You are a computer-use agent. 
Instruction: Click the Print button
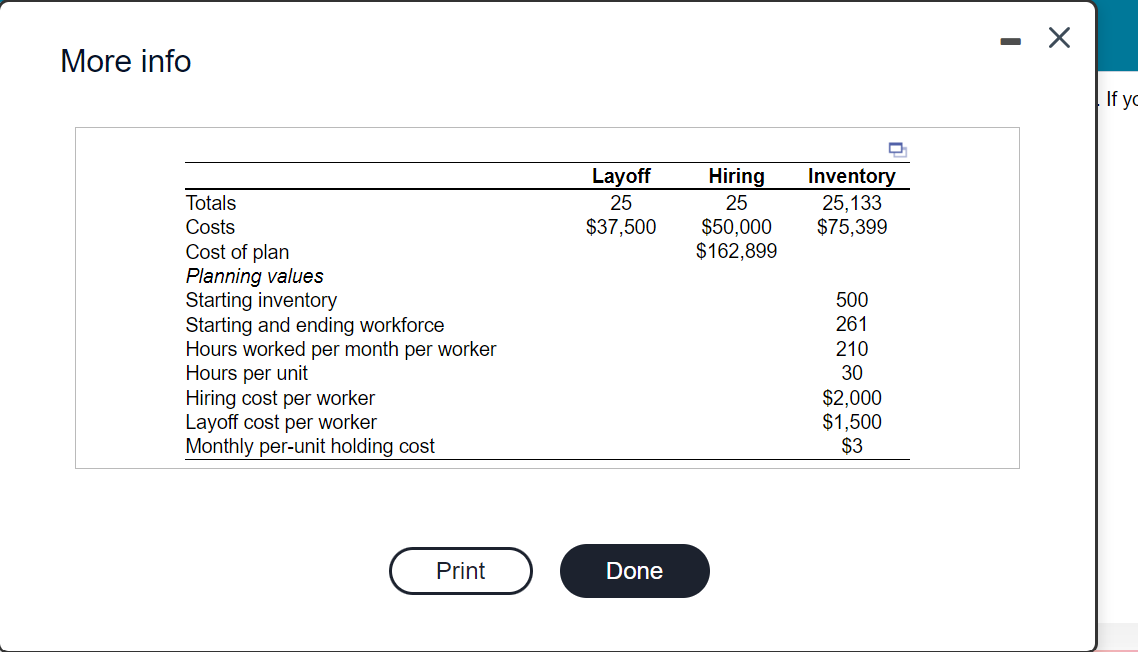click(x=460, y=570)
